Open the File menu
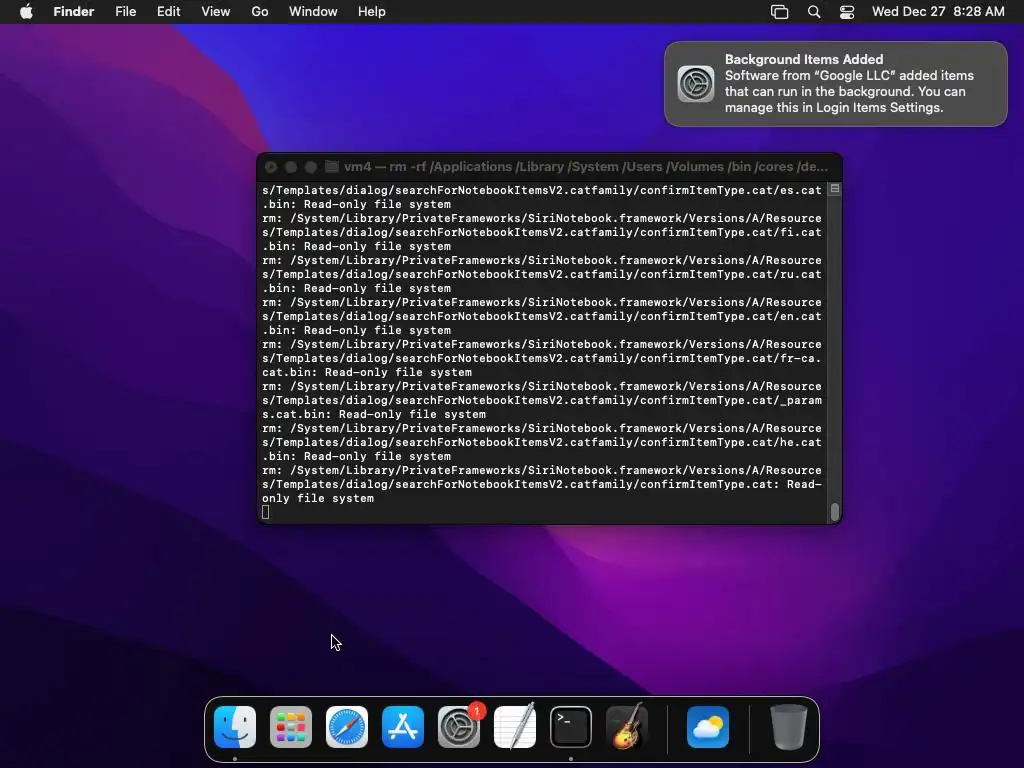The height and width of the screenshot is (768, 1024). pos(125,12)
